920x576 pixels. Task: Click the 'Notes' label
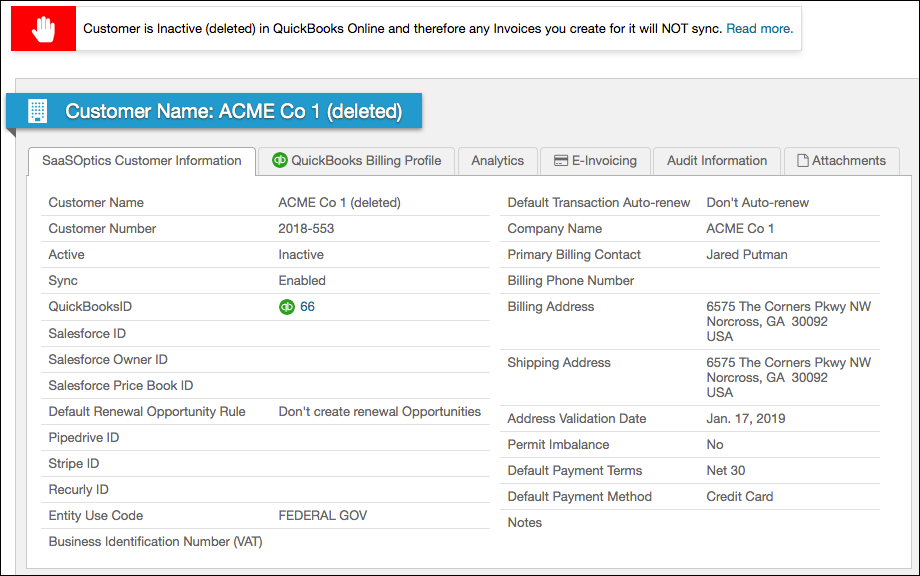[x=525, y=523]
